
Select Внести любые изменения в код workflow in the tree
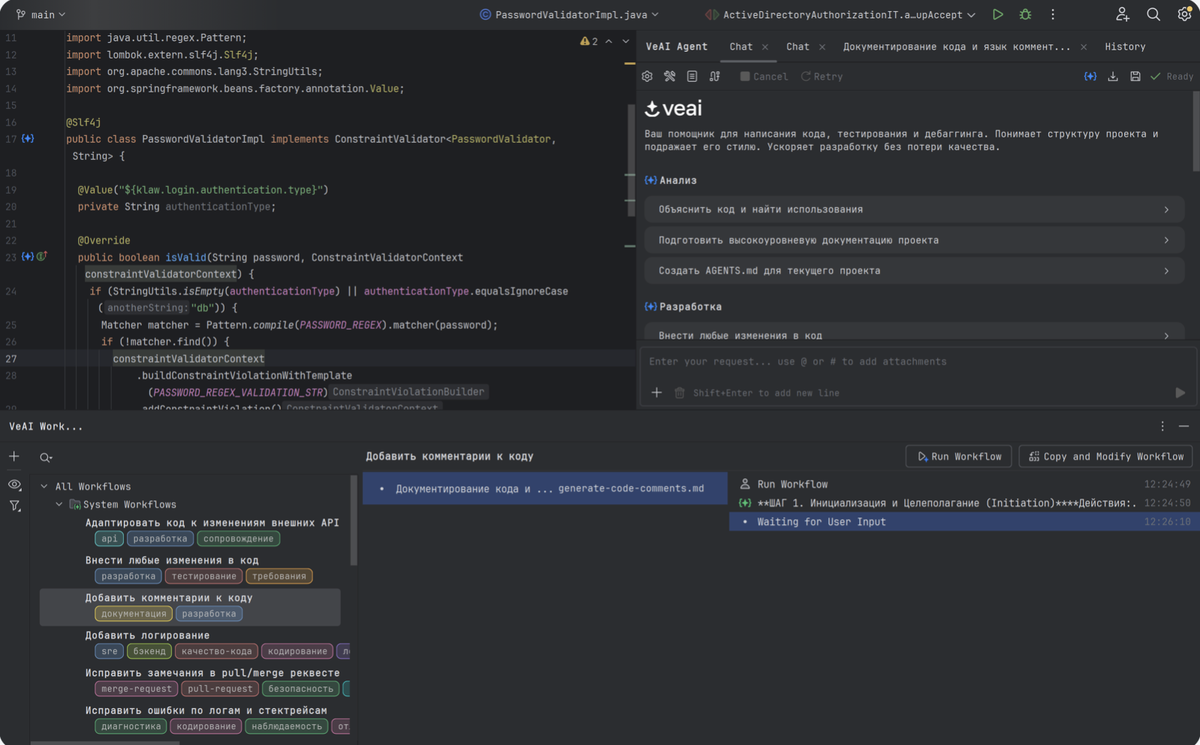click(x=172, y=561)
